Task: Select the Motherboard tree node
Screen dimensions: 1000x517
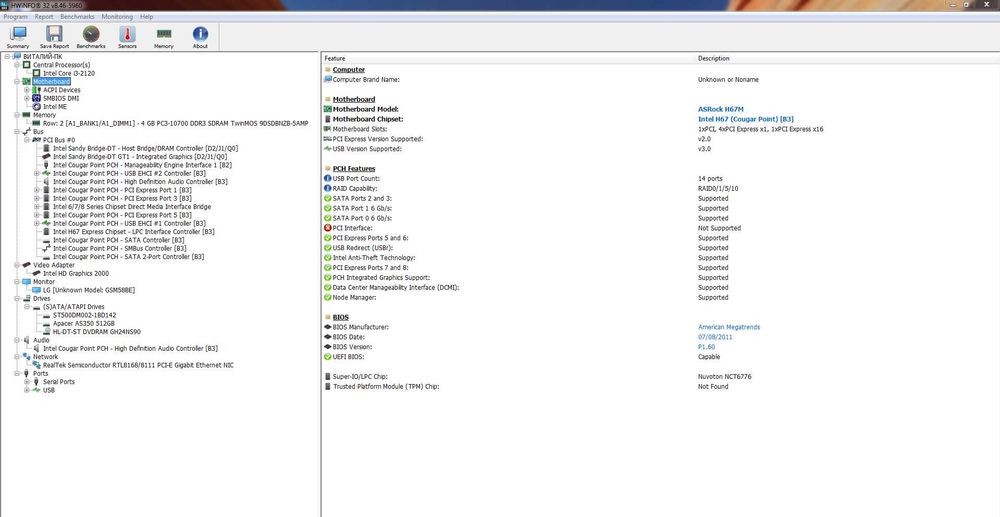Action: click(x=51, y=82)
